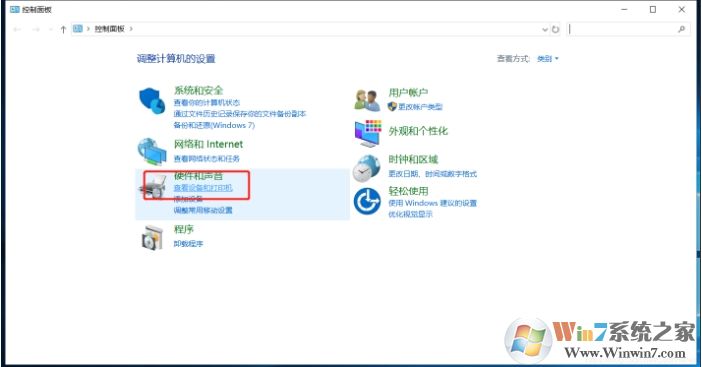702x367 pixels.
Task: Close the Control Panel window
Action: click(x=682, y=9)
